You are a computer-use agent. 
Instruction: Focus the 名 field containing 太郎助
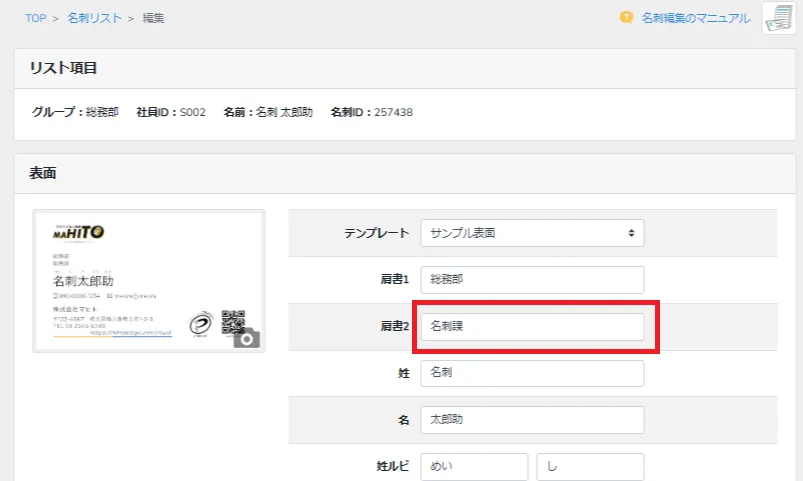[x=532, y=420]
